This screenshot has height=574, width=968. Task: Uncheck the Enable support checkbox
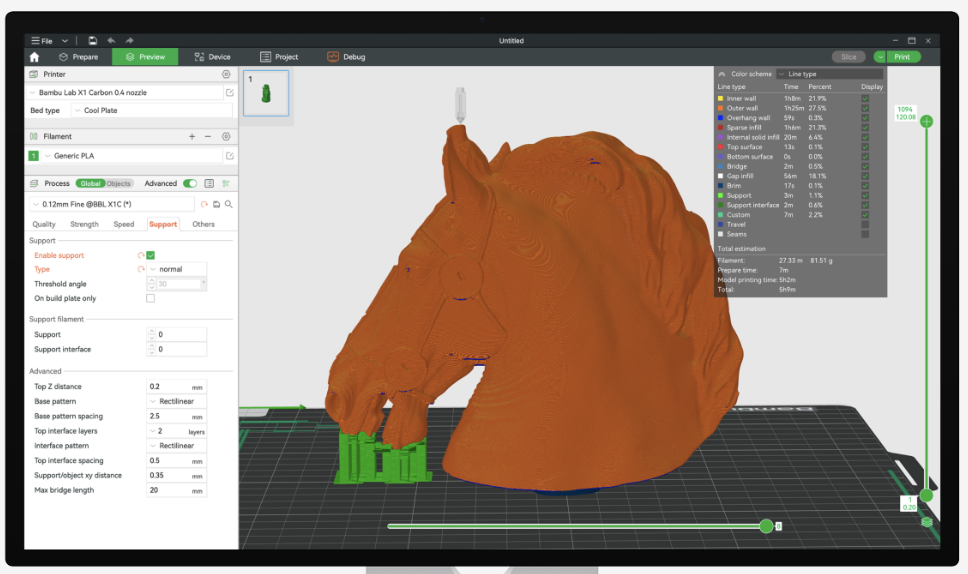click(151, 256)
